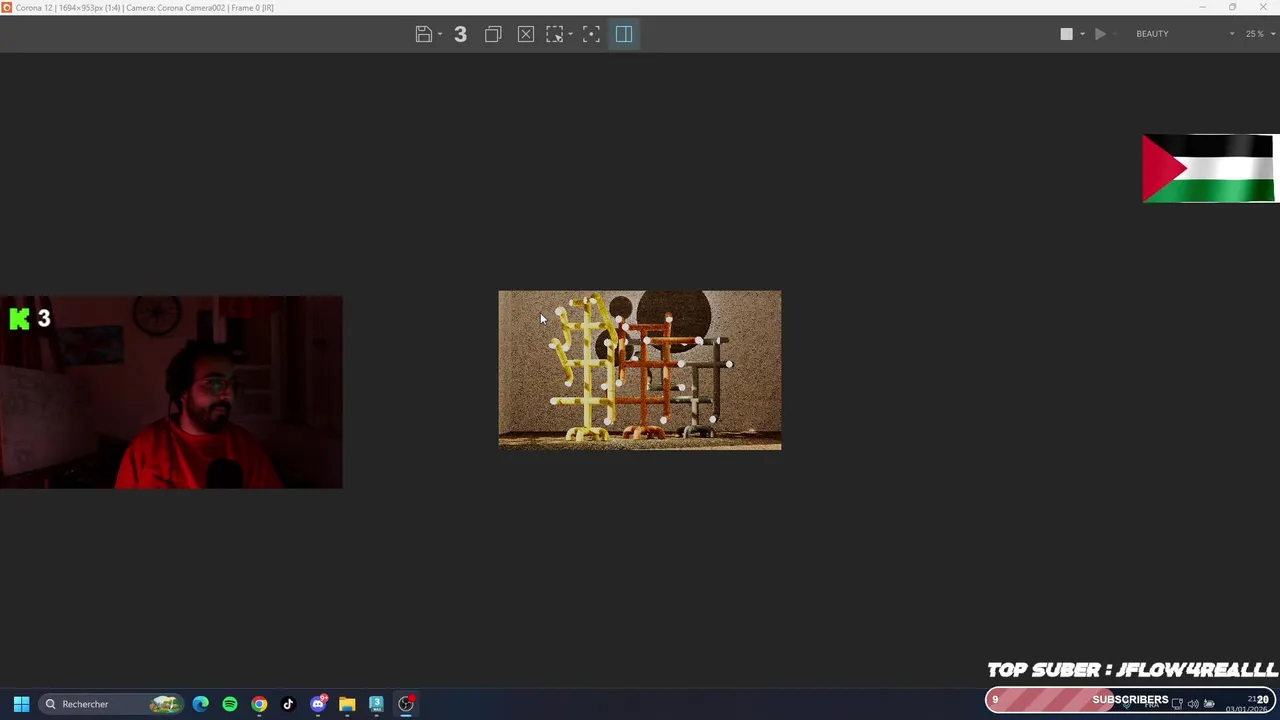Open the dropdown arrow beside Stop button
This screenshot has width=1280, height=720.
[x=1082, y=35]
